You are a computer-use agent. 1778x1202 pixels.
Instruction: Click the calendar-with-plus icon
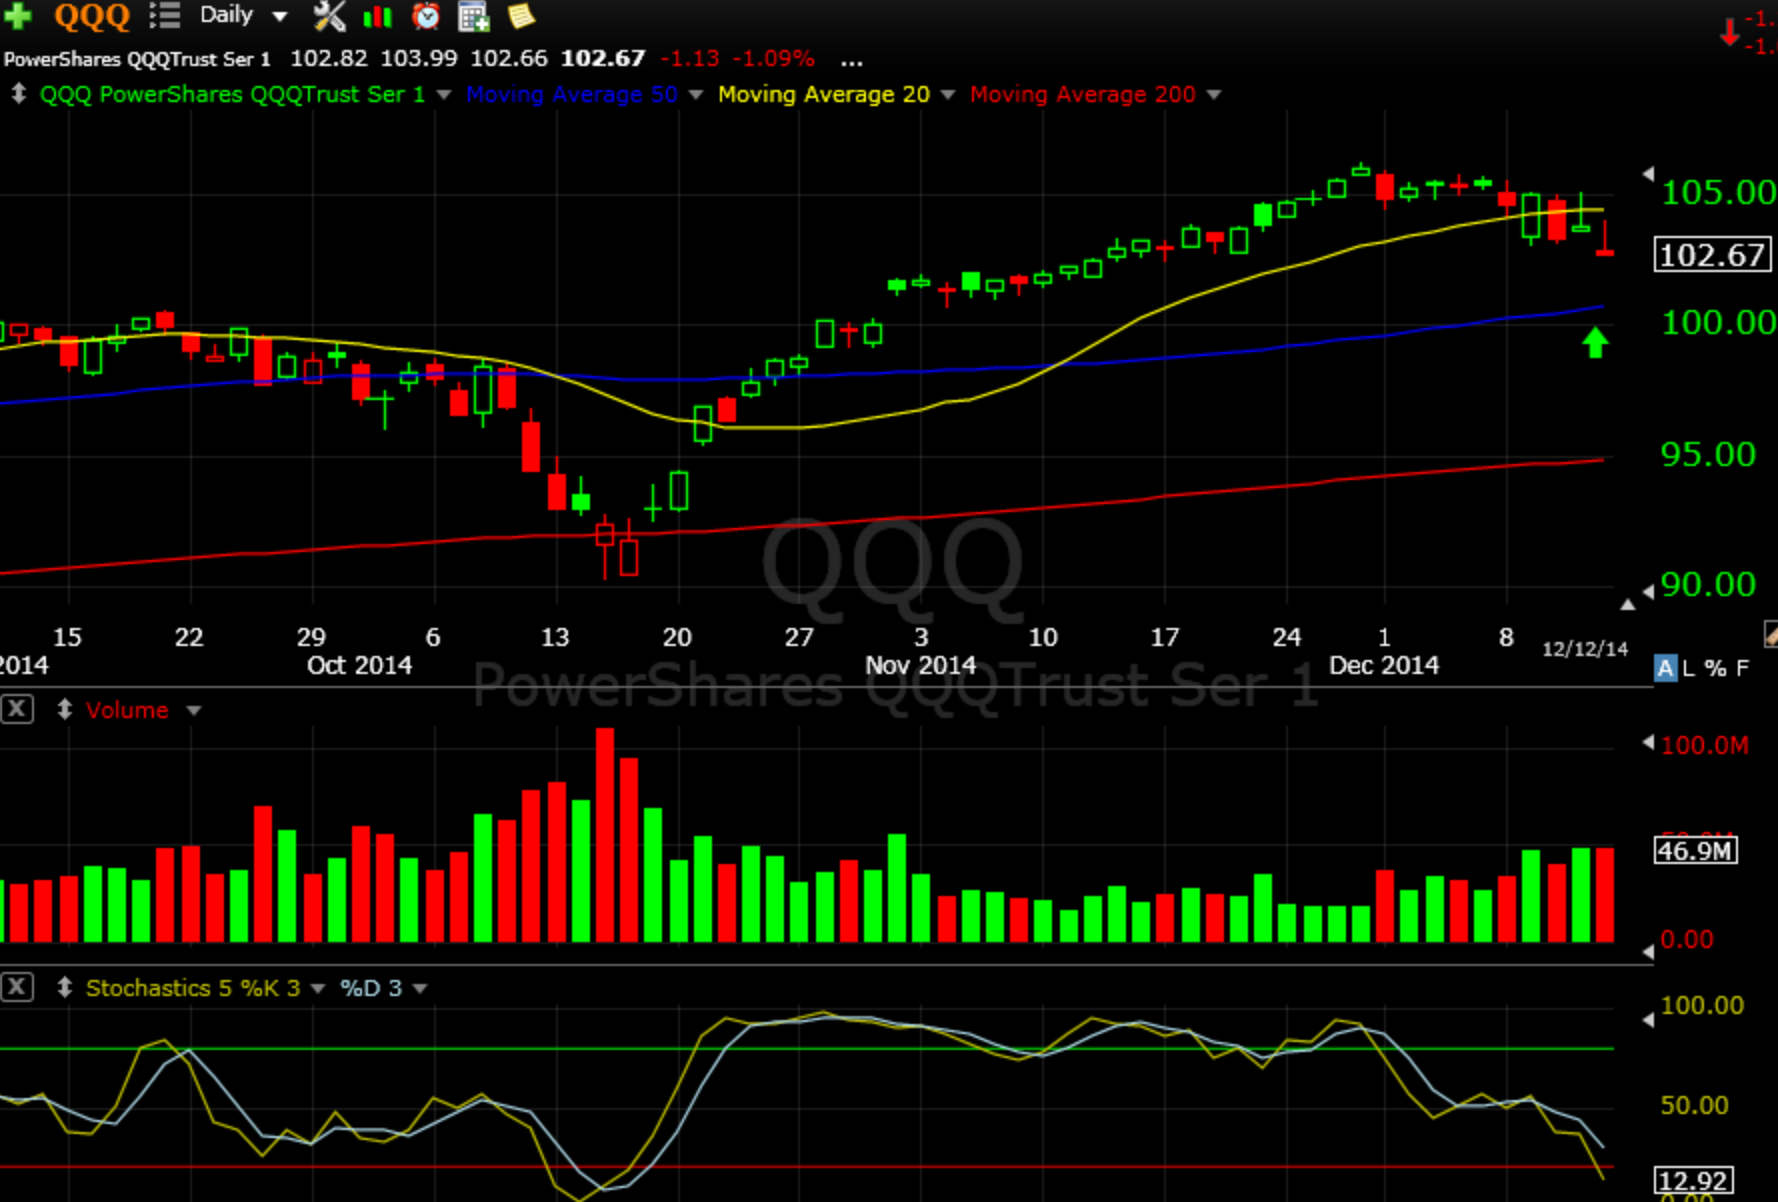point(473,16)
